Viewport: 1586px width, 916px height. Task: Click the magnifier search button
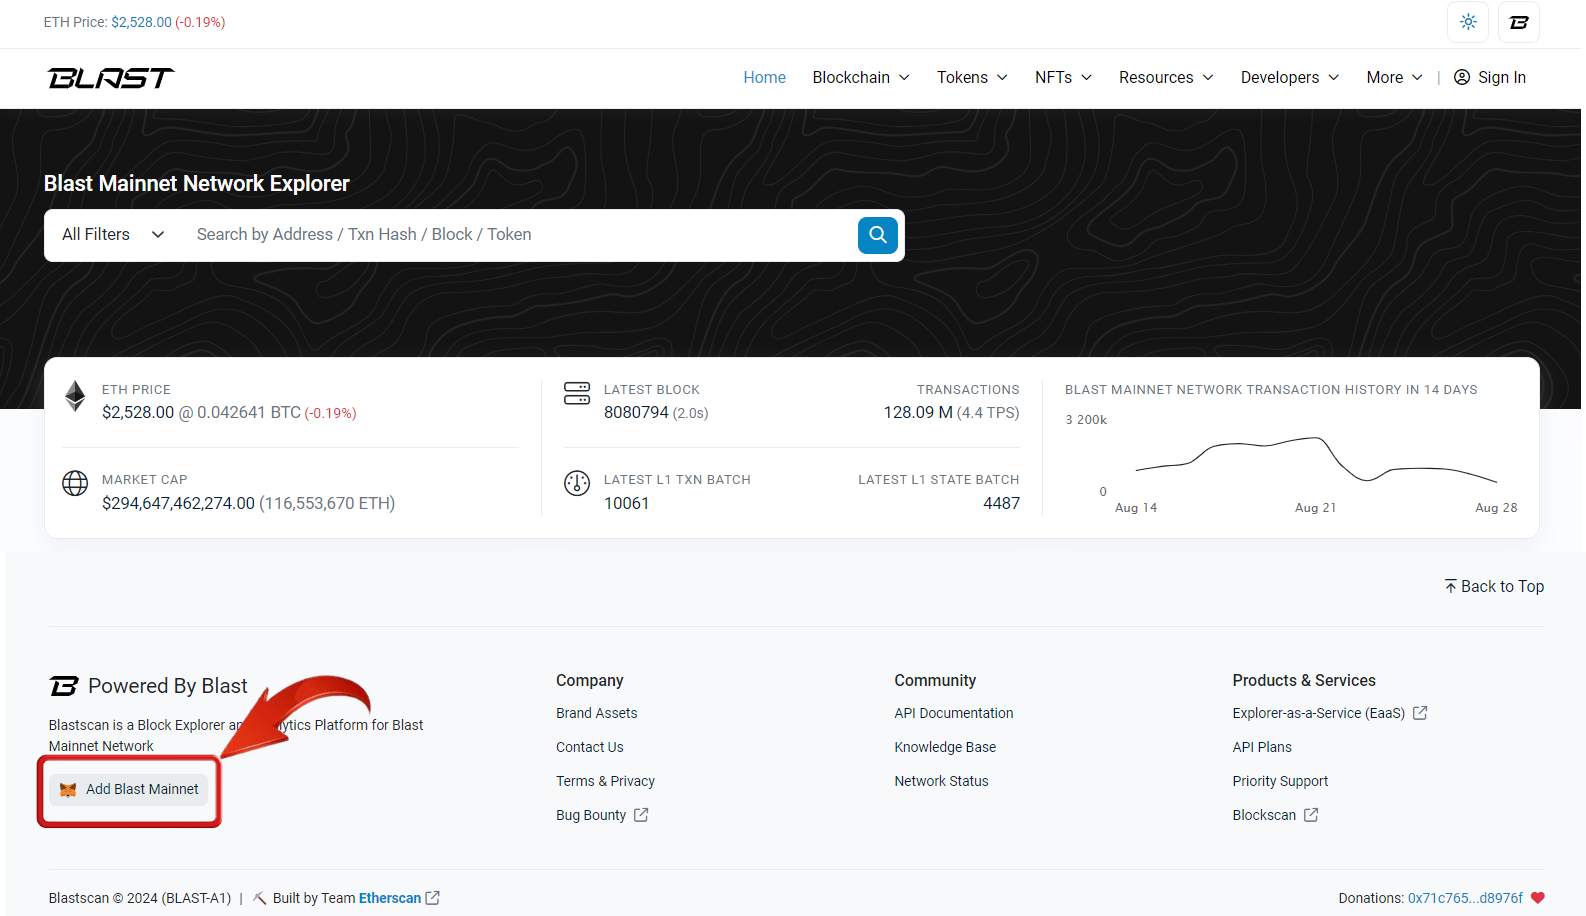(878, 235)
